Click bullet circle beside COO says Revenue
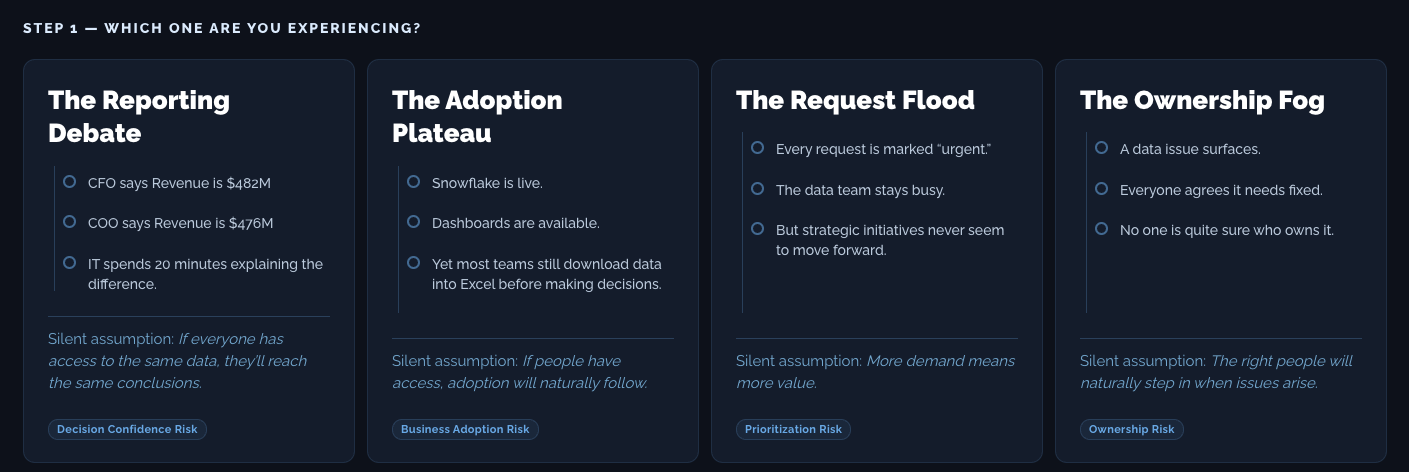This screenshot has width=1409, height=472. click(69, 222)
